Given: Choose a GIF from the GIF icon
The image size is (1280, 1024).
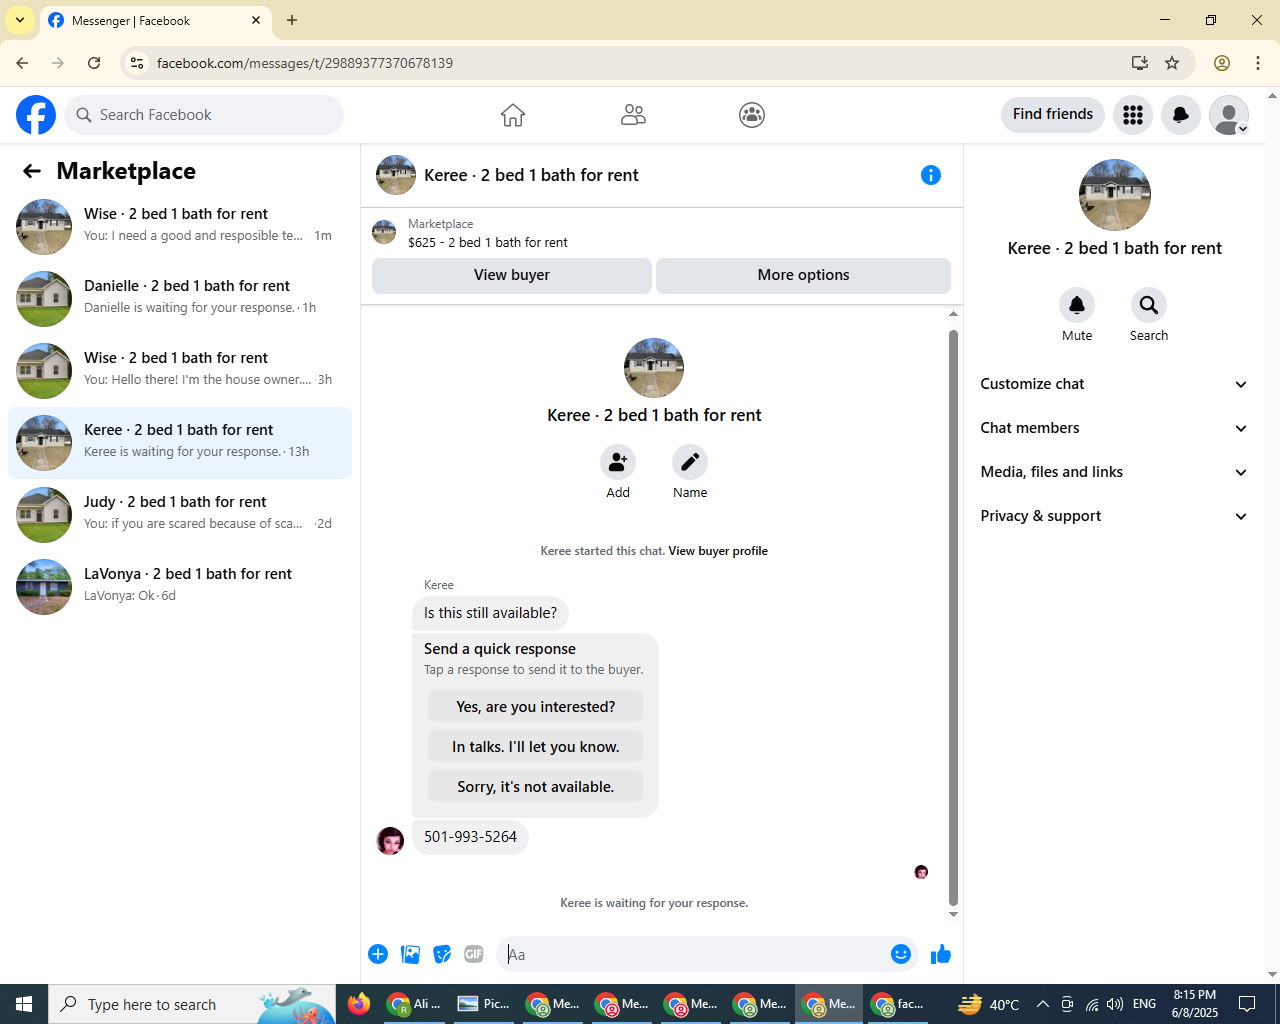Looking at the screenshot, I should pyautogui.click(x=474, y=954).
